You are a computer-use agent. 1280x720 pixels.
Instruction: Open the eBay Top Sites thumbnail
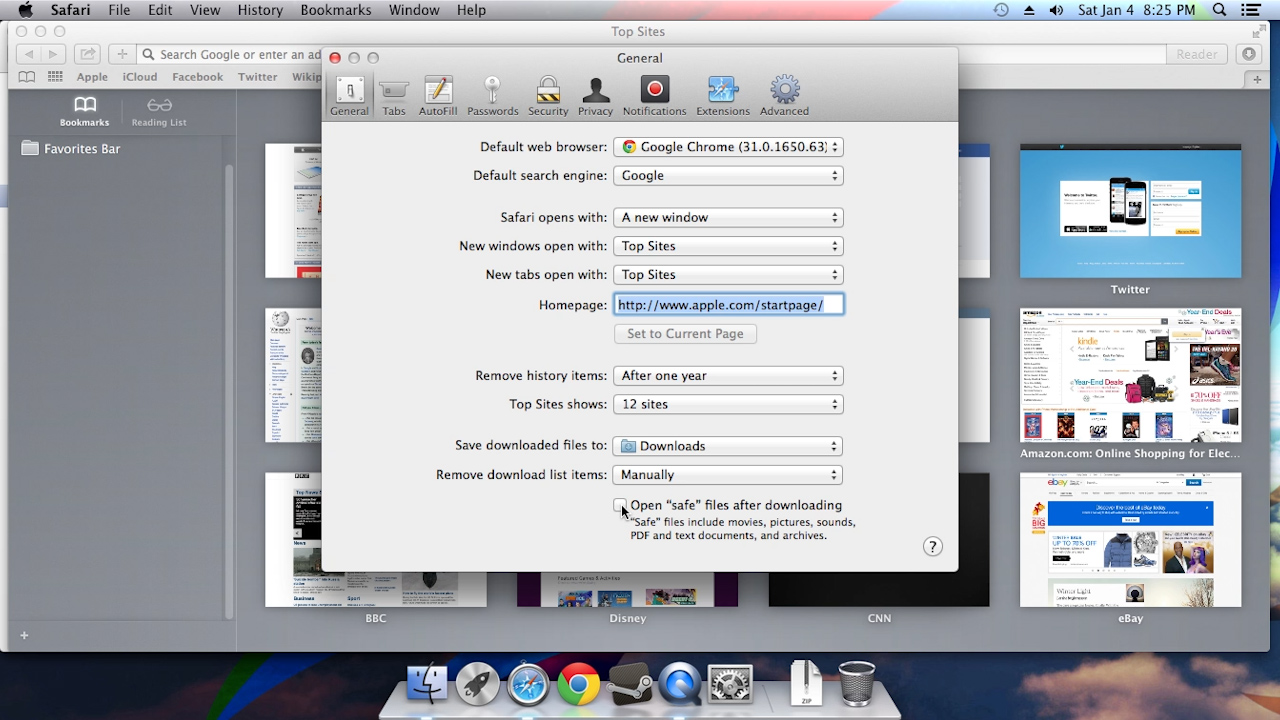coord(1130,540)
